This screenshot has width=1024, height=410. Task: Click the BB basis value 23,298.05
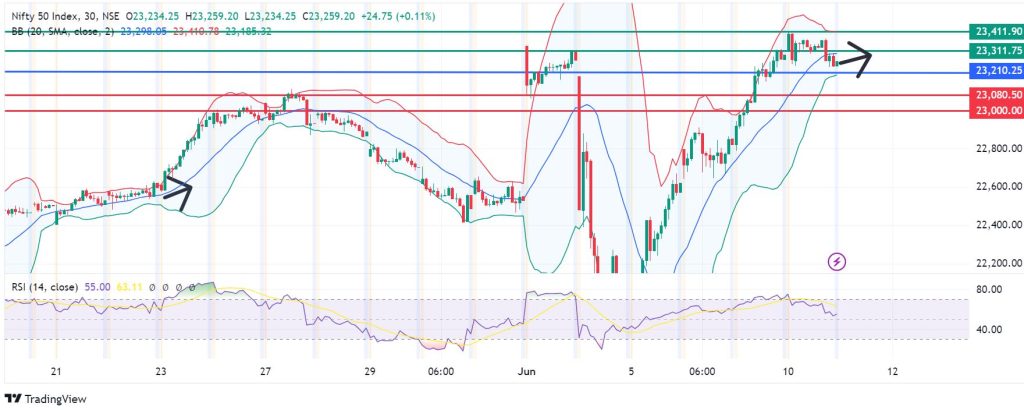[x=145, y=31]
